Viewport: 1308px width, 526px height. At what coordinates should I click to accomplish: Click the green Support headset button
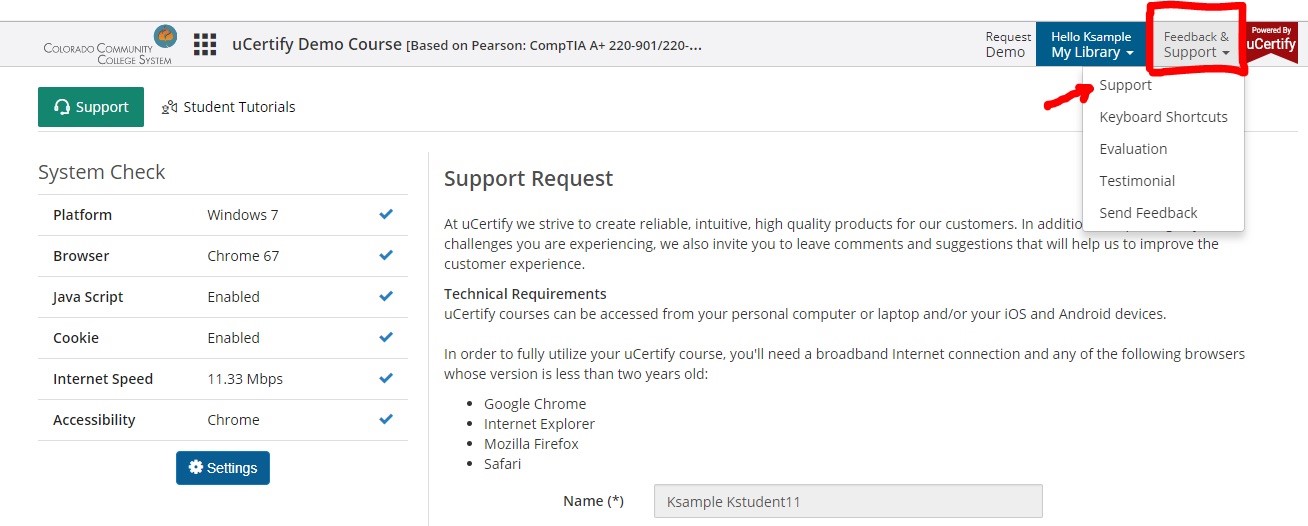[91, 107]
